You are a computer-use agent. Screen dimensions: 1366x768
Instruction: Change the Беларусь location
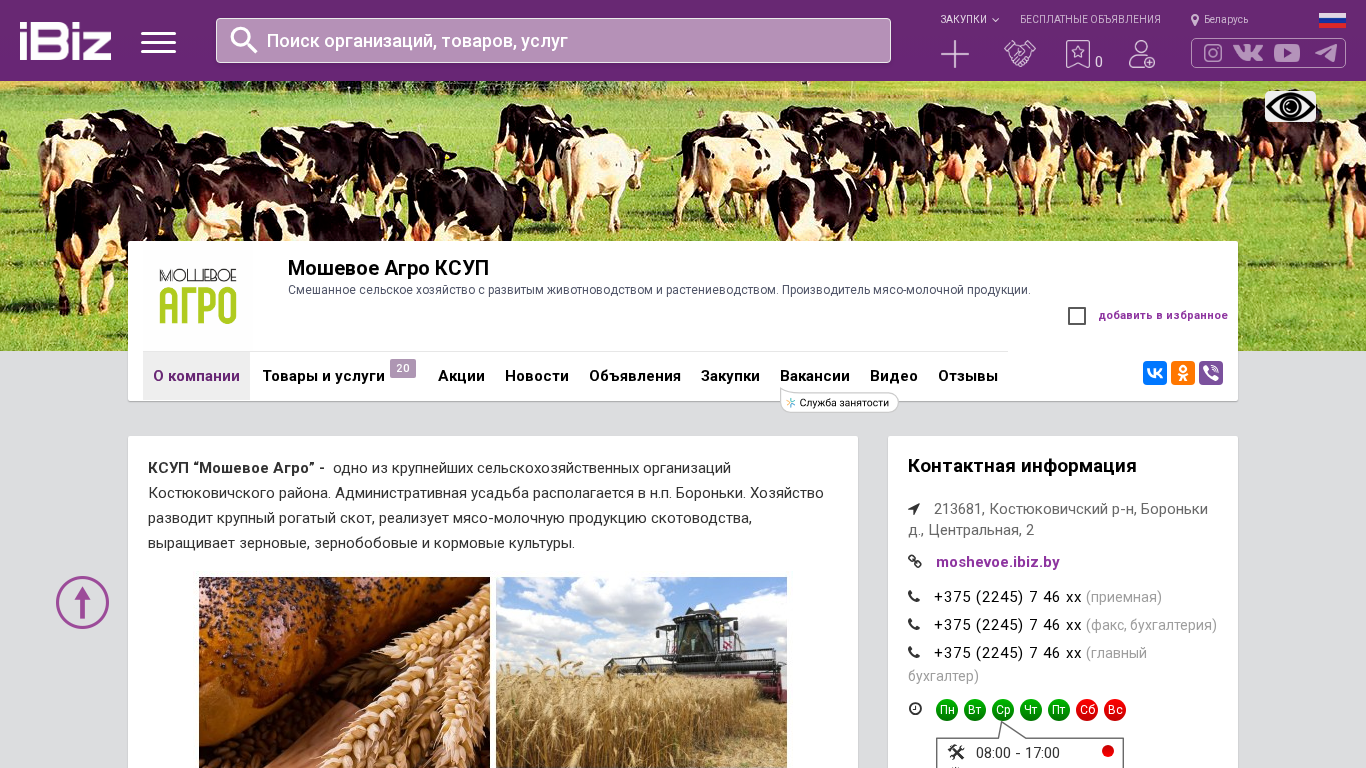tap(1219, 19)
